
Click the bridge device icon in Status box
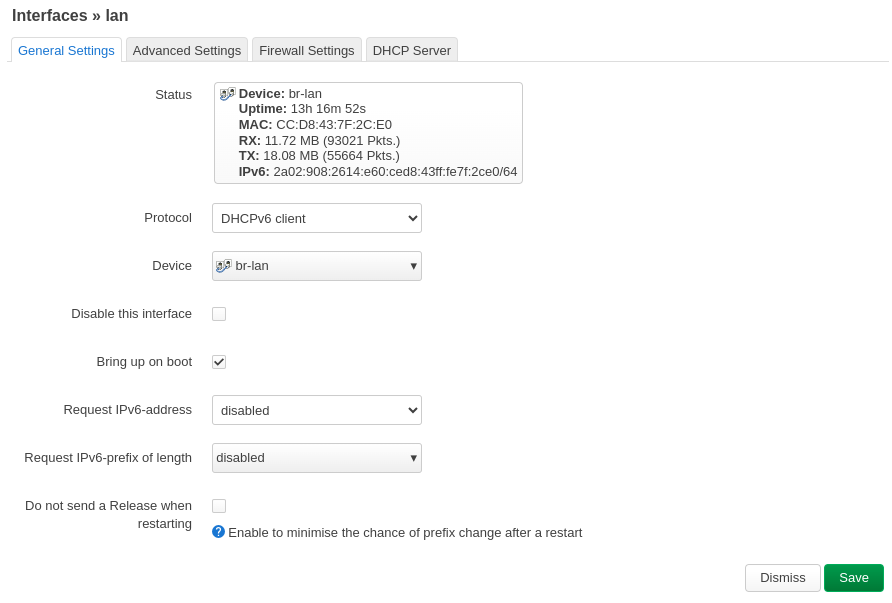tap(228, 94)
